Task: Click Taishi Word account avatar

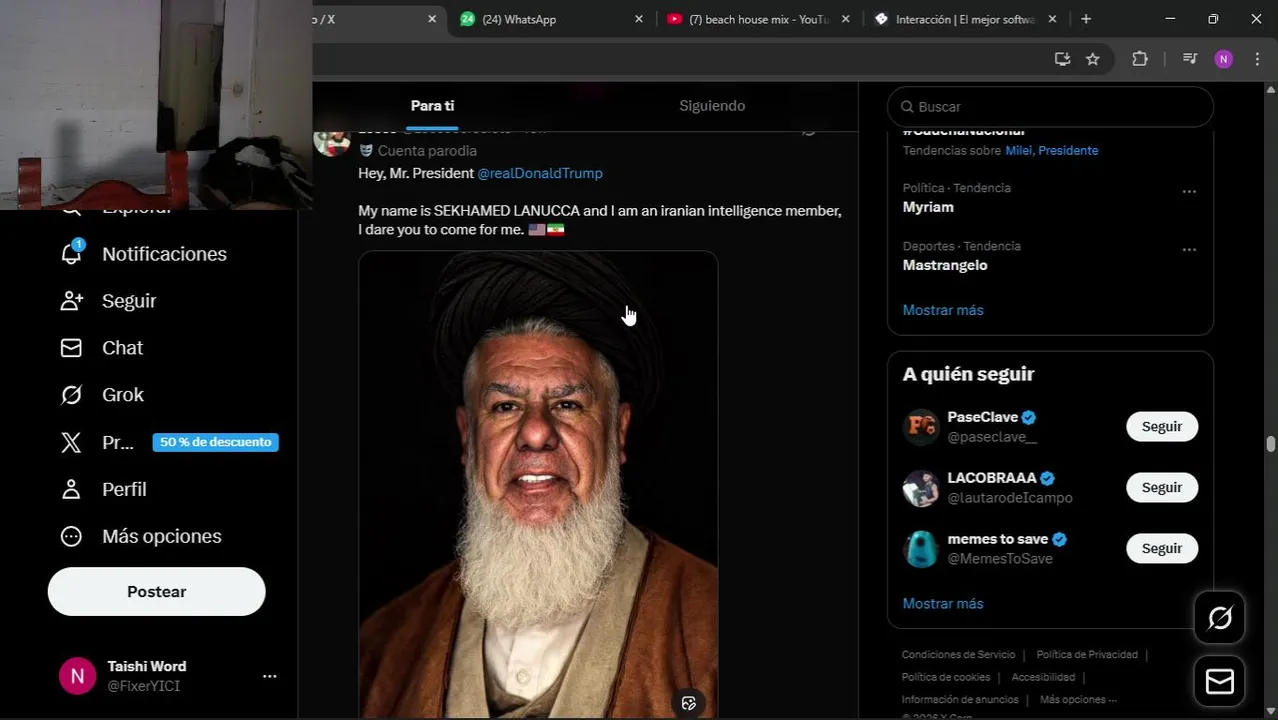Action: [x=77, y=676]
